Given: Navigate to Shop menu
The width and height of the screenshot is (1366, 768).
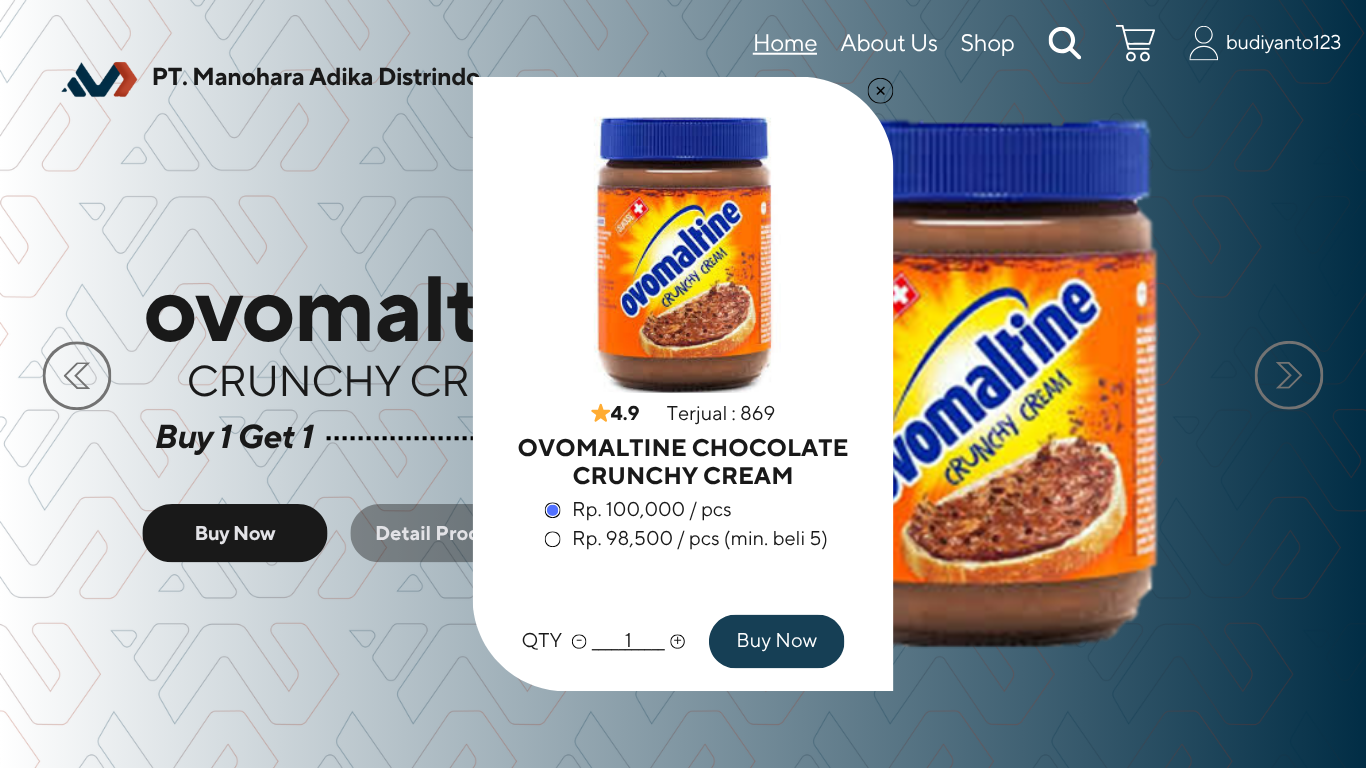Looking at the screenshot, I should [x=987, y=43].
